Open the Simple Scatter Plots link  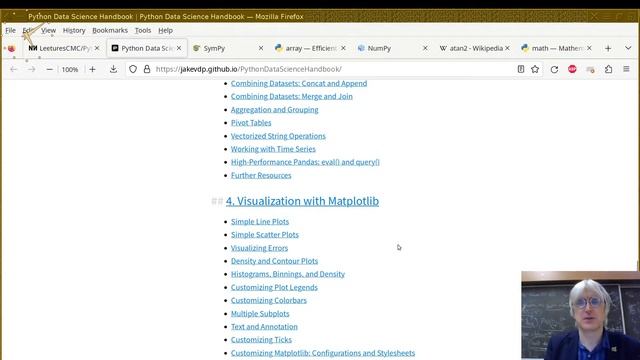[264, 235]
